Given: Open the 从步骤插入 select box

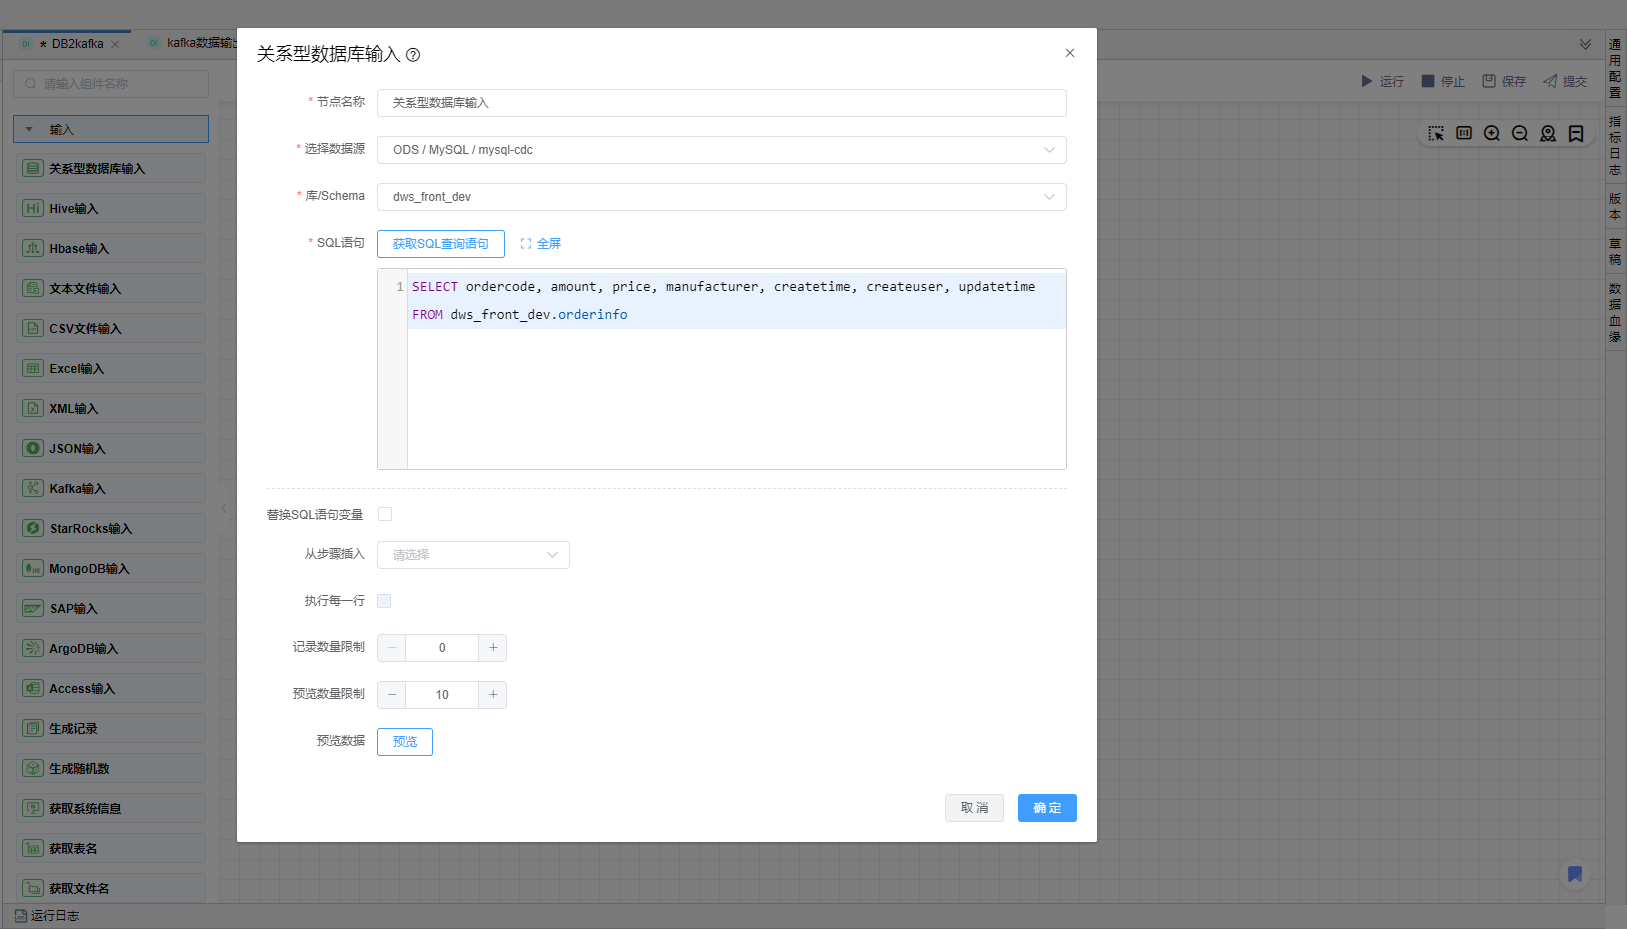Looking at the screenshot, I should tap(473, 555).
